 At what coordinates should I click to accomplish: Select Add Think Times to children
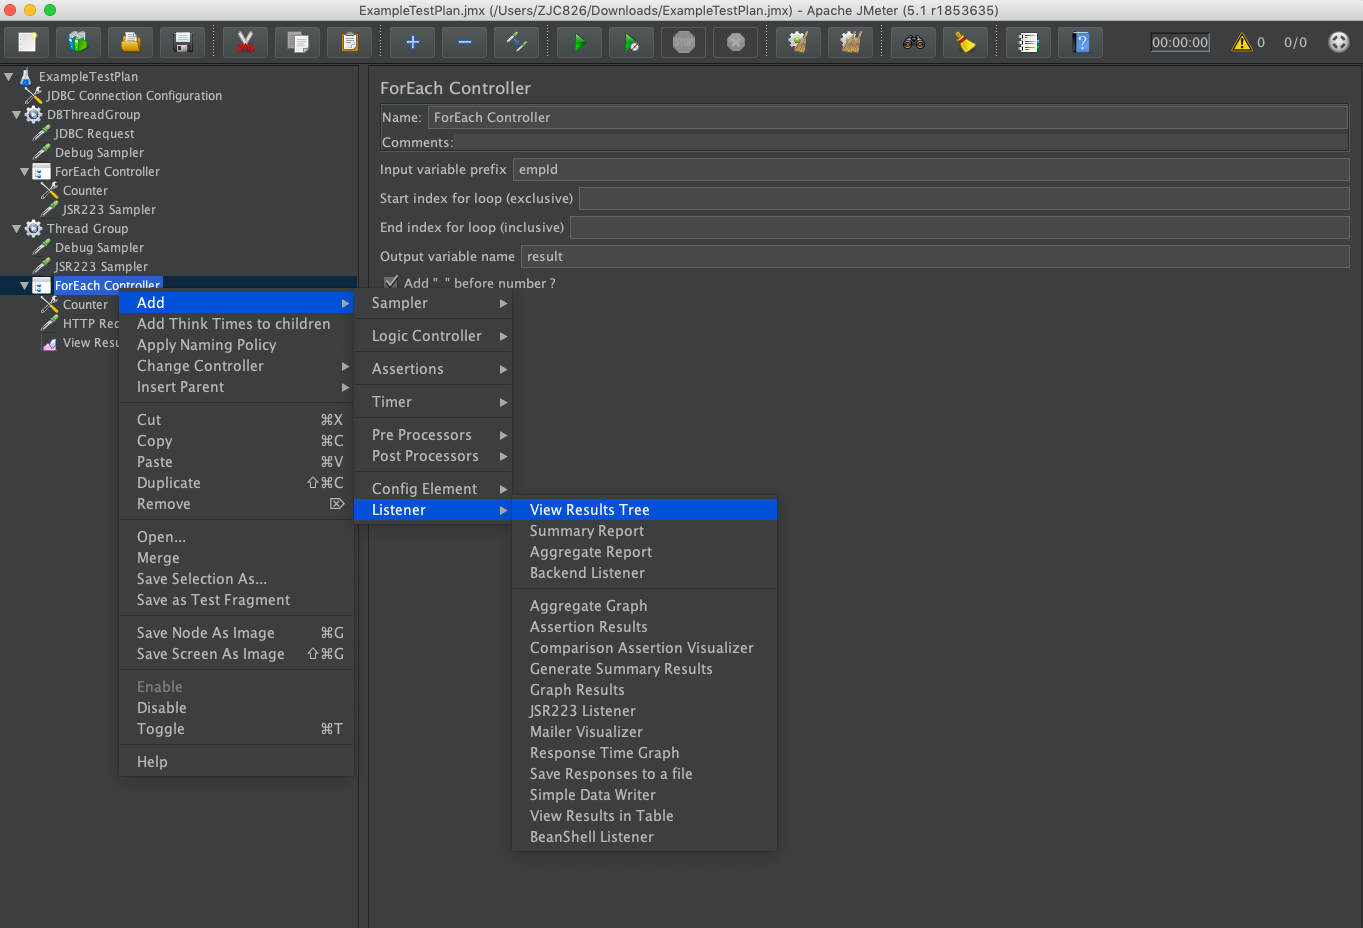237,324
